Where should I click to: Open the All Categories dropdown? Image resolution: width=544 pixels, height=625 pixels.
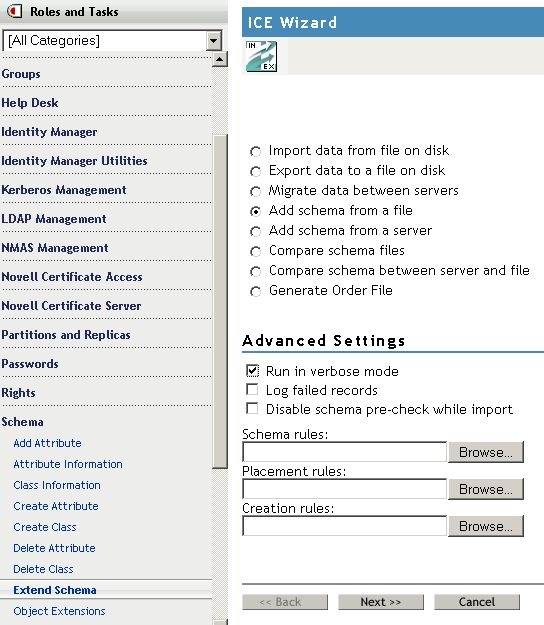pyautogui.click(x=214, y=40)
